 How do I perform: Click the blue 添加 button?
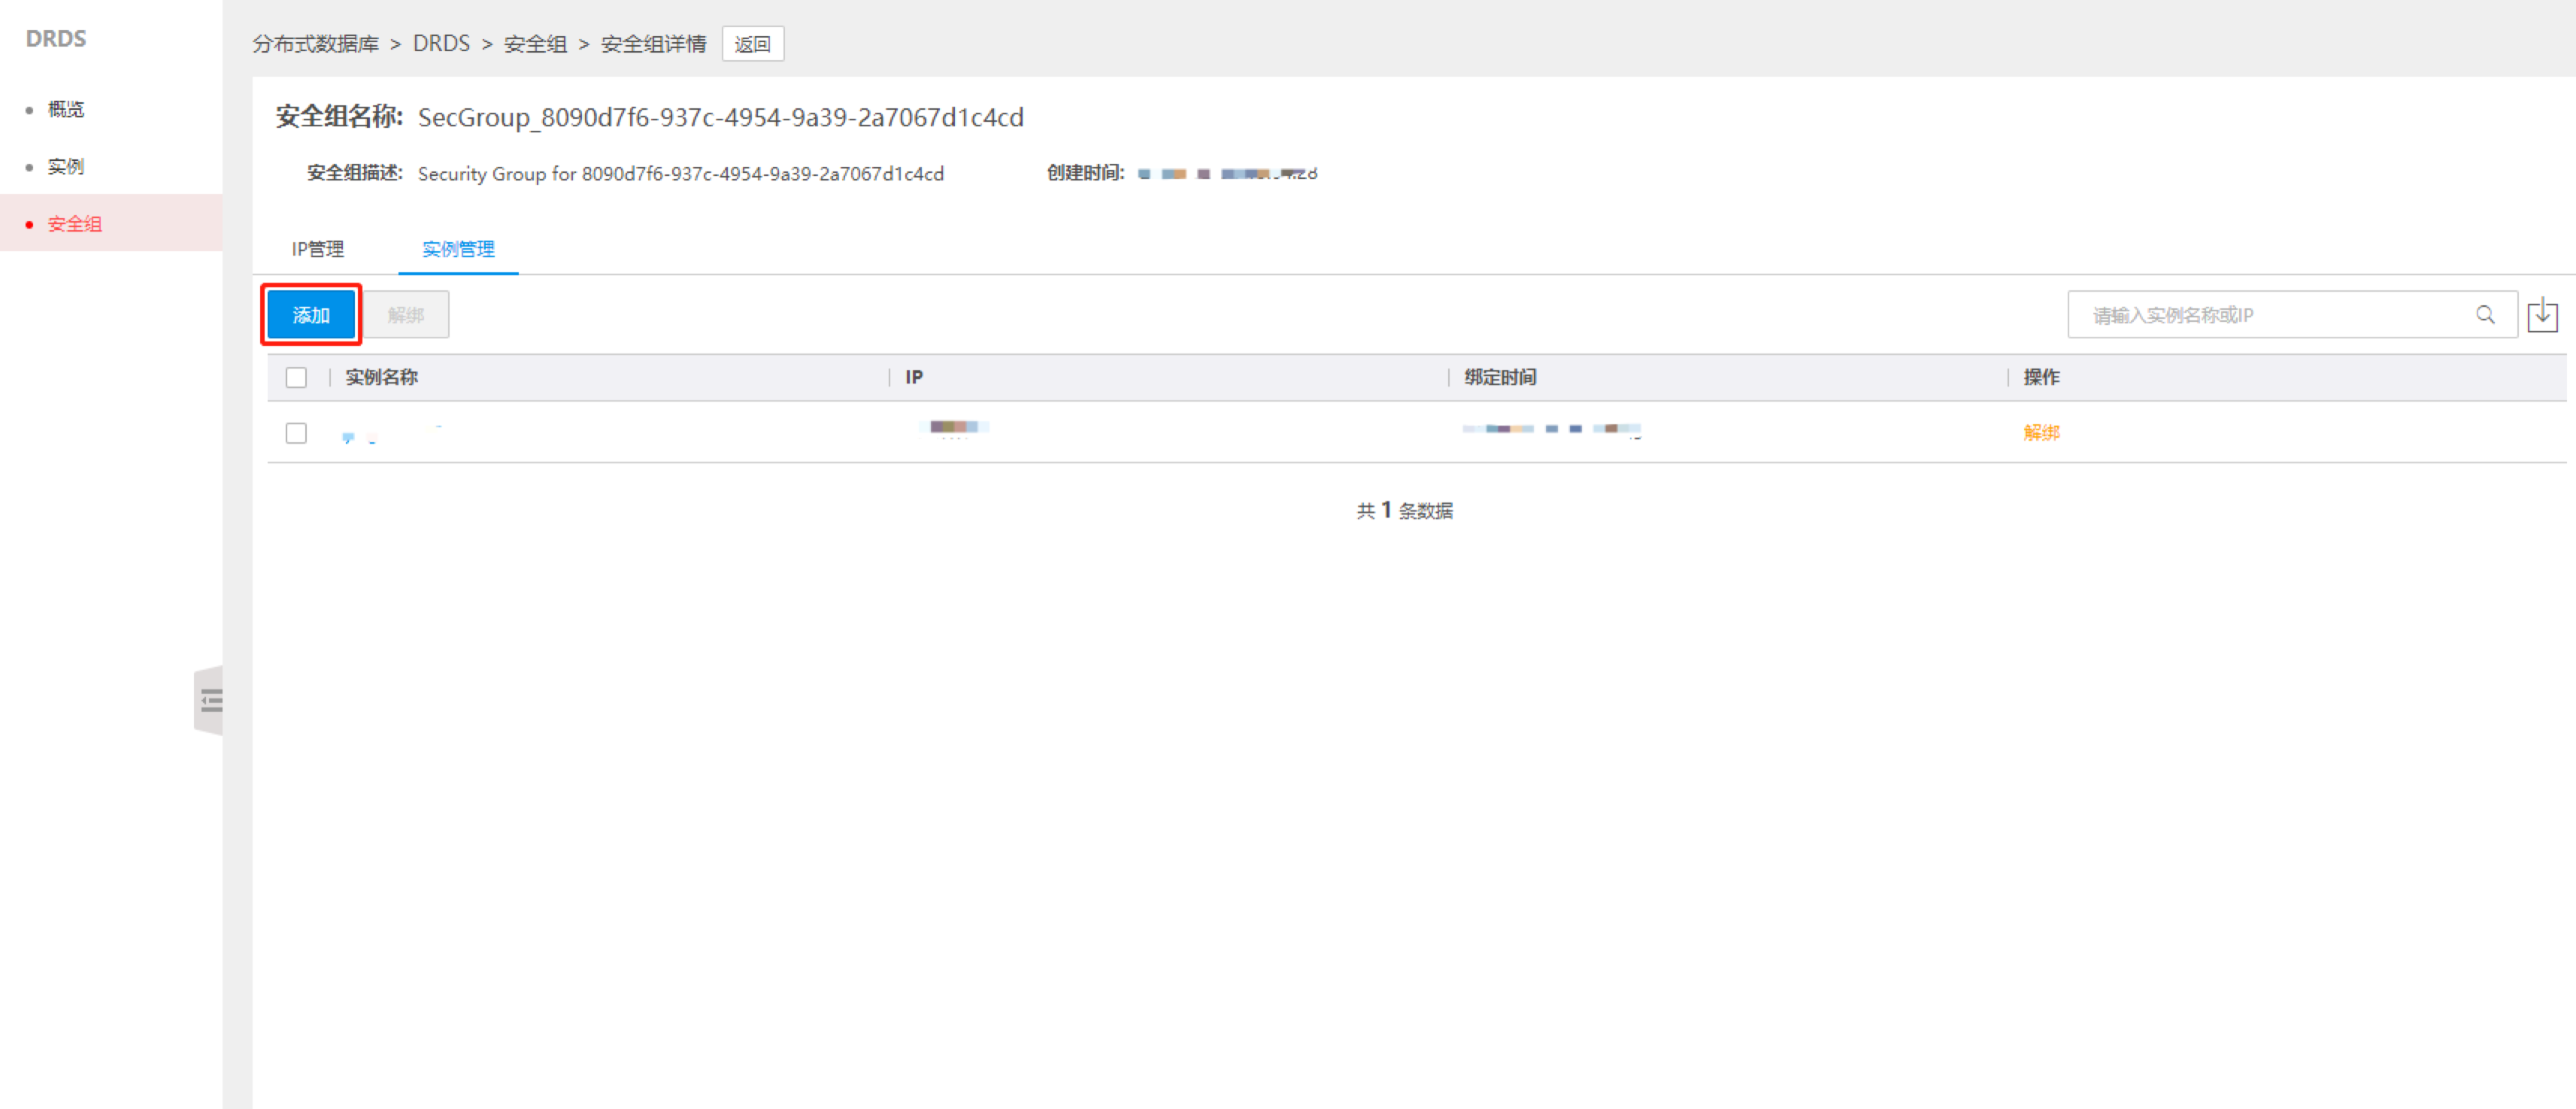pyautogui.click(x=311, y=315)
